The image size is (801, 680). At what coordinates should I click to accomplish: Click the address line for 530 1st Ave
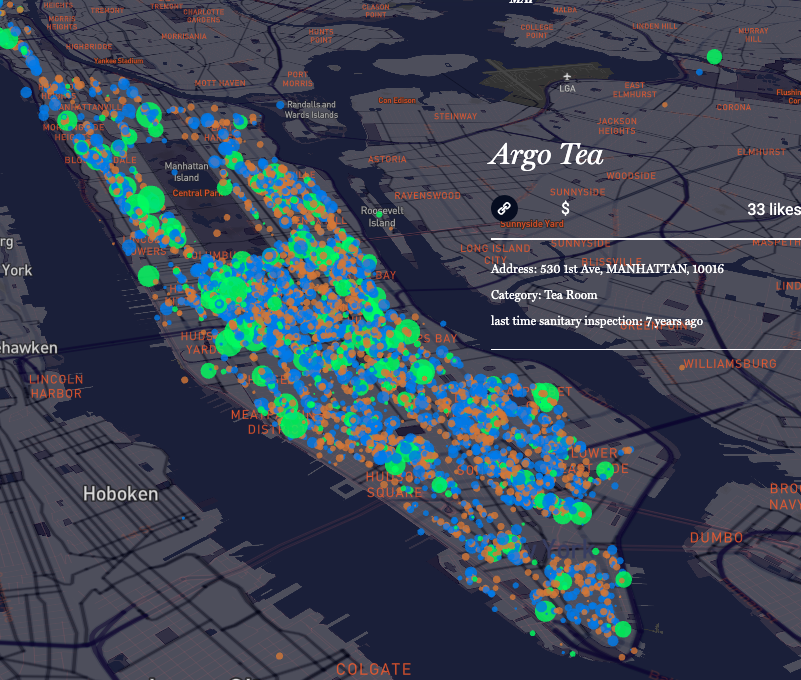tap(607, 269)
